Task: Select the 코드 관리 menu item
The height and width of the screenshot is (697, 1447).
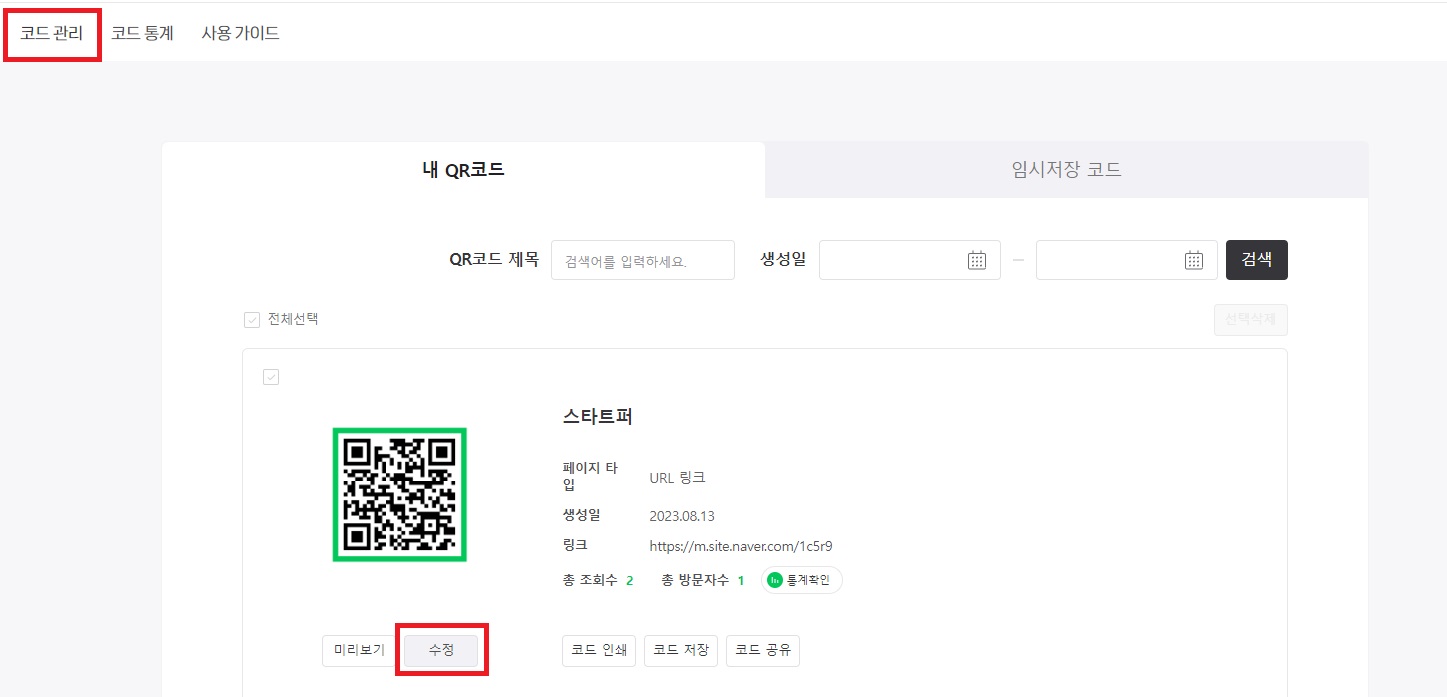Action: [51, 32]
